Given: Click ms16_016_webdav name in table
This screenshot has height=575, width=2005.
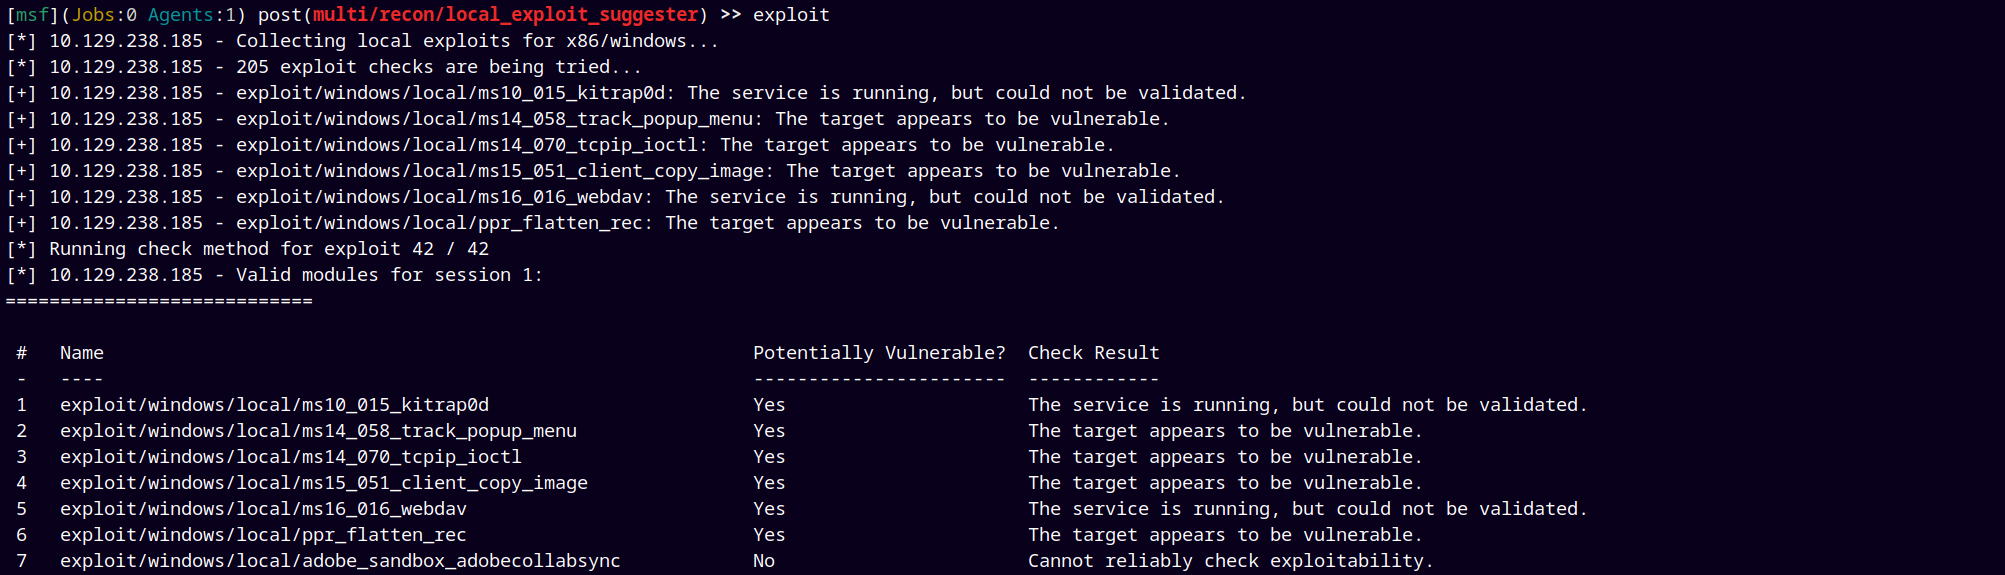Looking at the screenshot, I should point(263,509).
